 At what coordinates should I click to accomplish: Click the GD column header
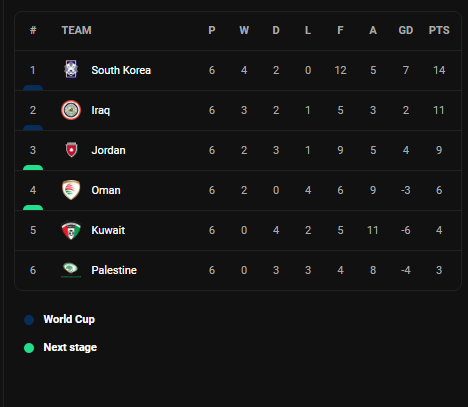(x=406, y=30)
